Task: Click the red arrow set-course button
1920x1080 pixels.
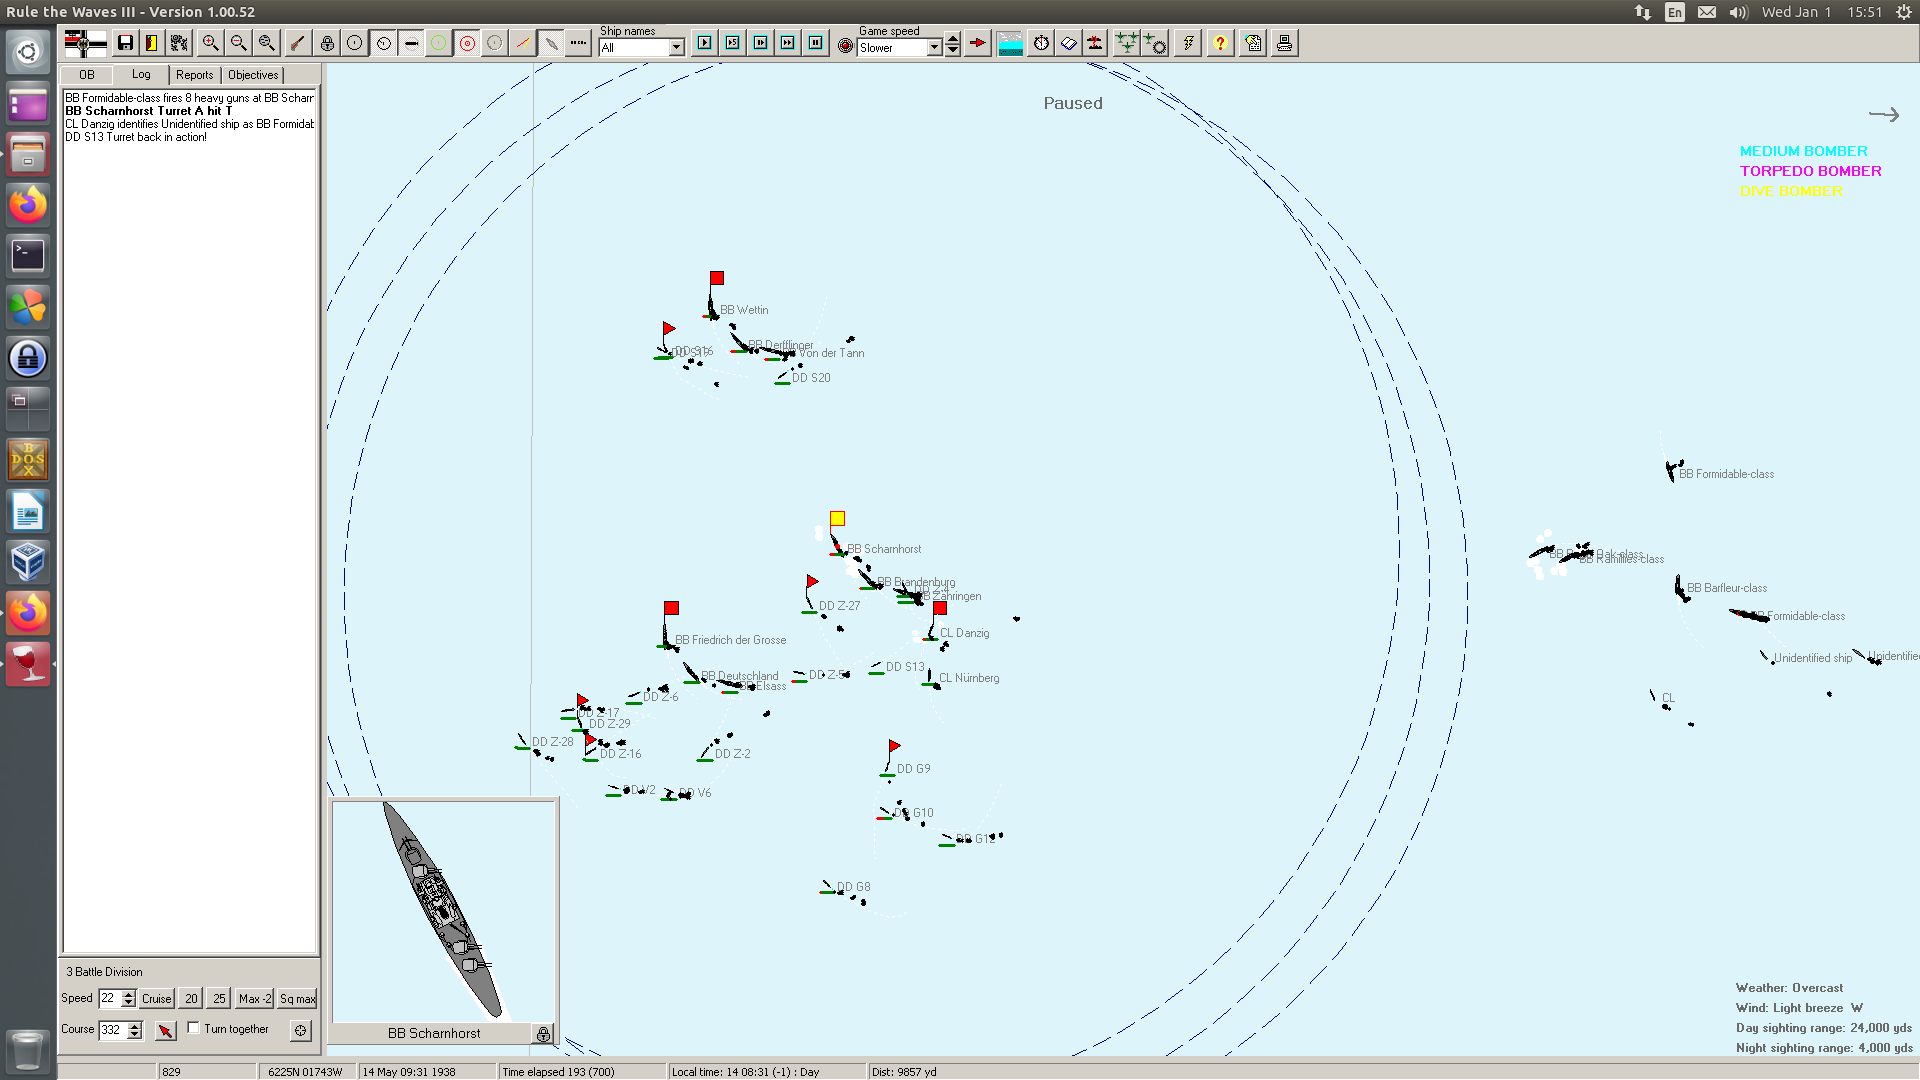Action: pyautogui.click(x=166, y=1030)
